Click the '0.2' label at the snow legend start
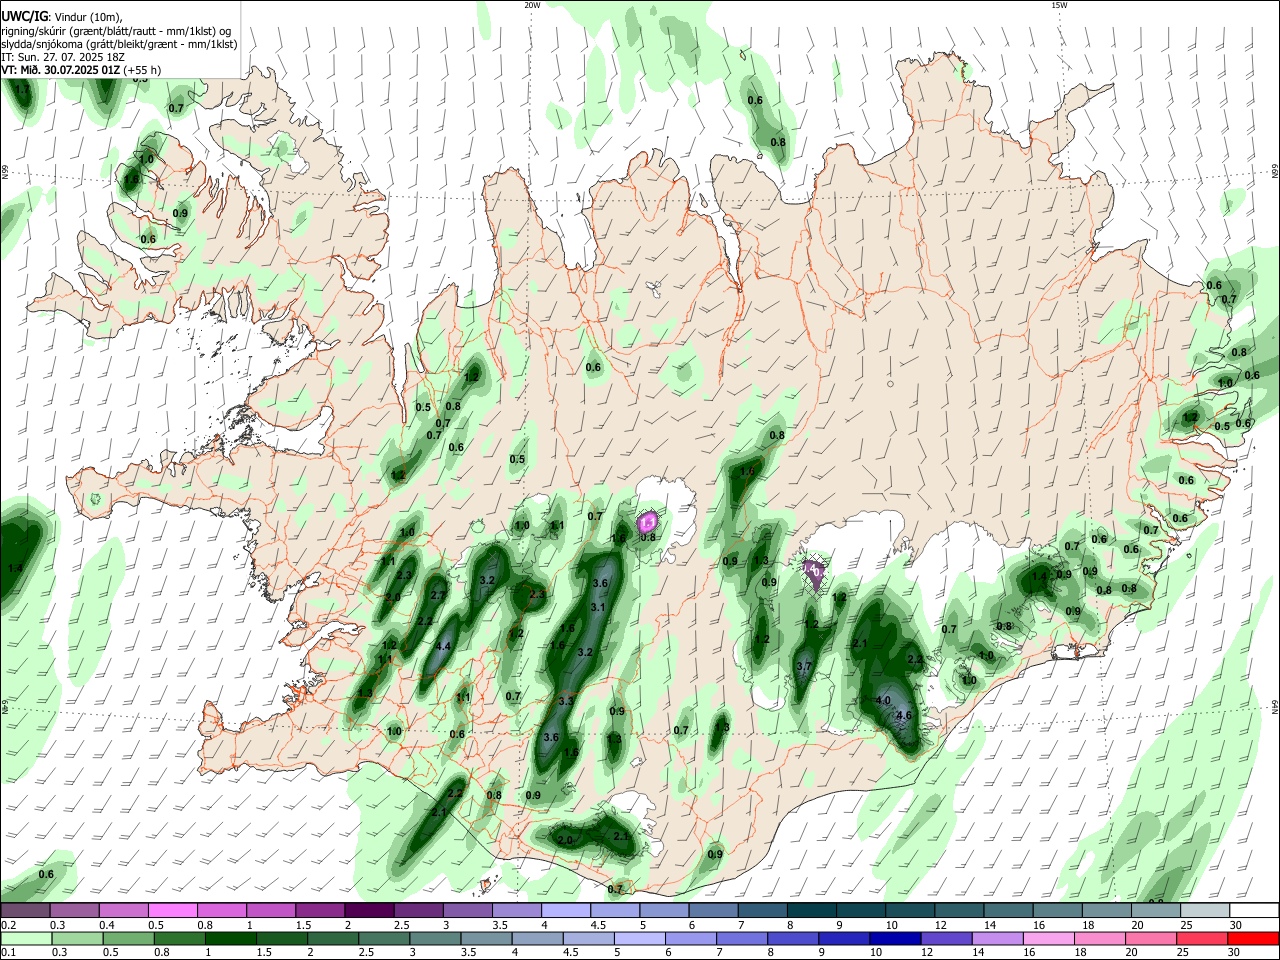1280x960 pixels. pyautogui.click(x=9, y=925)
